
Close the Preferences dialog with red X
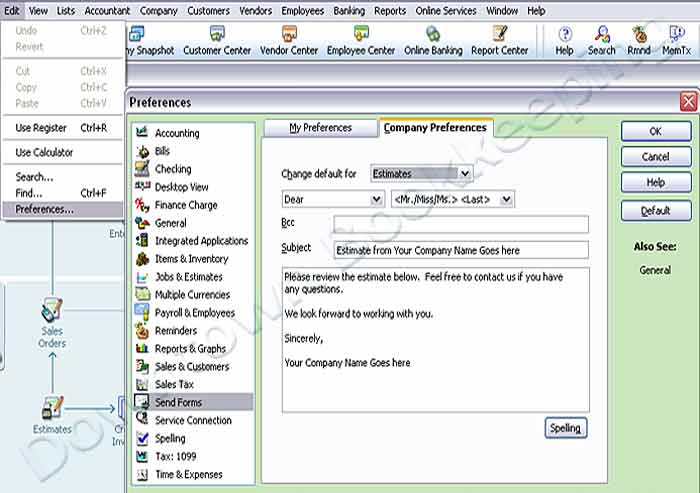(x=689, y=102)
